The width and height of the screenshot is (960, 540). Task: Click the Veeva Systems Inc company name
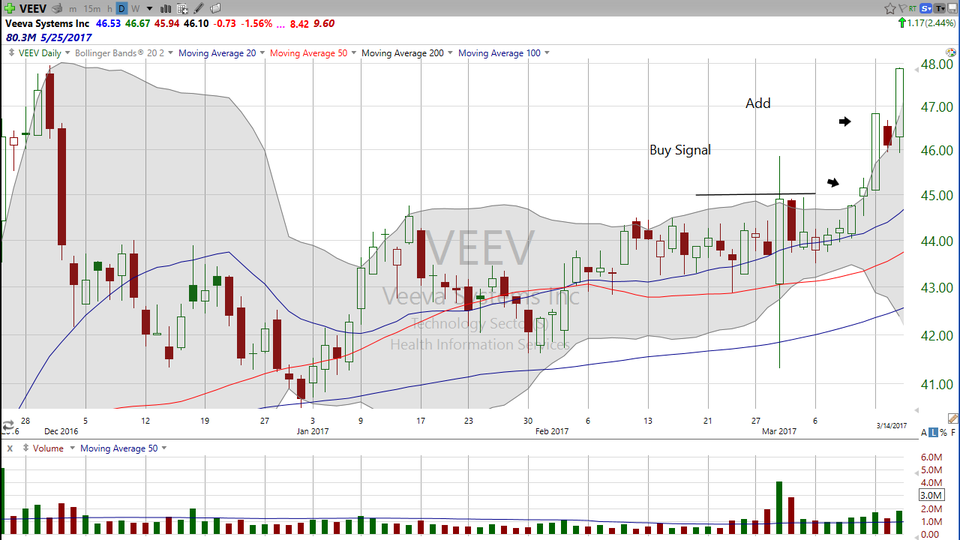[x=47, y=23]
